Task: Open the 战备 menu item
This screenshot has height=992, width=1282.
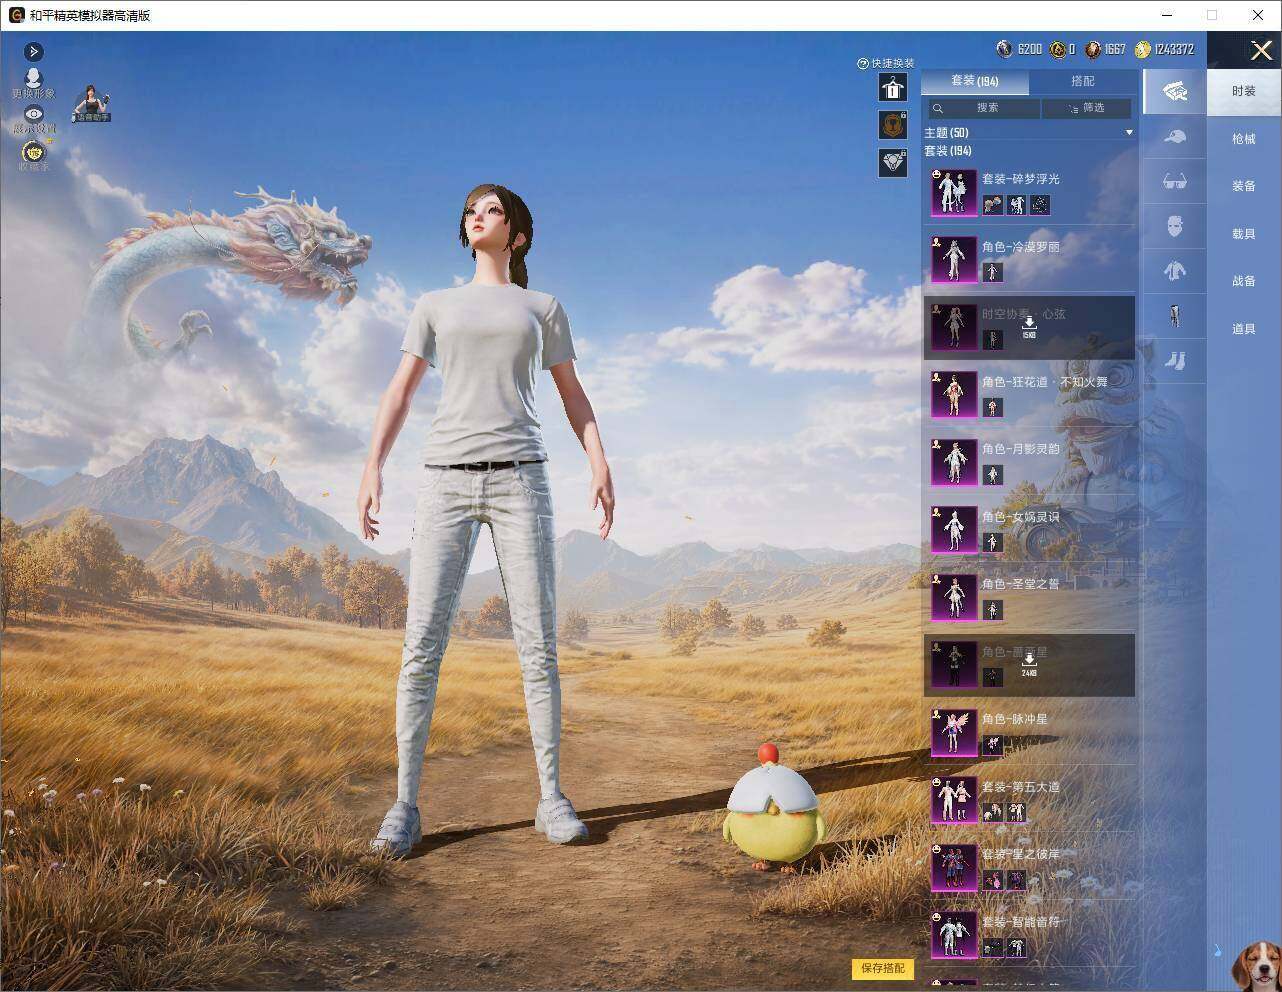Action: tap(1244, 281)
